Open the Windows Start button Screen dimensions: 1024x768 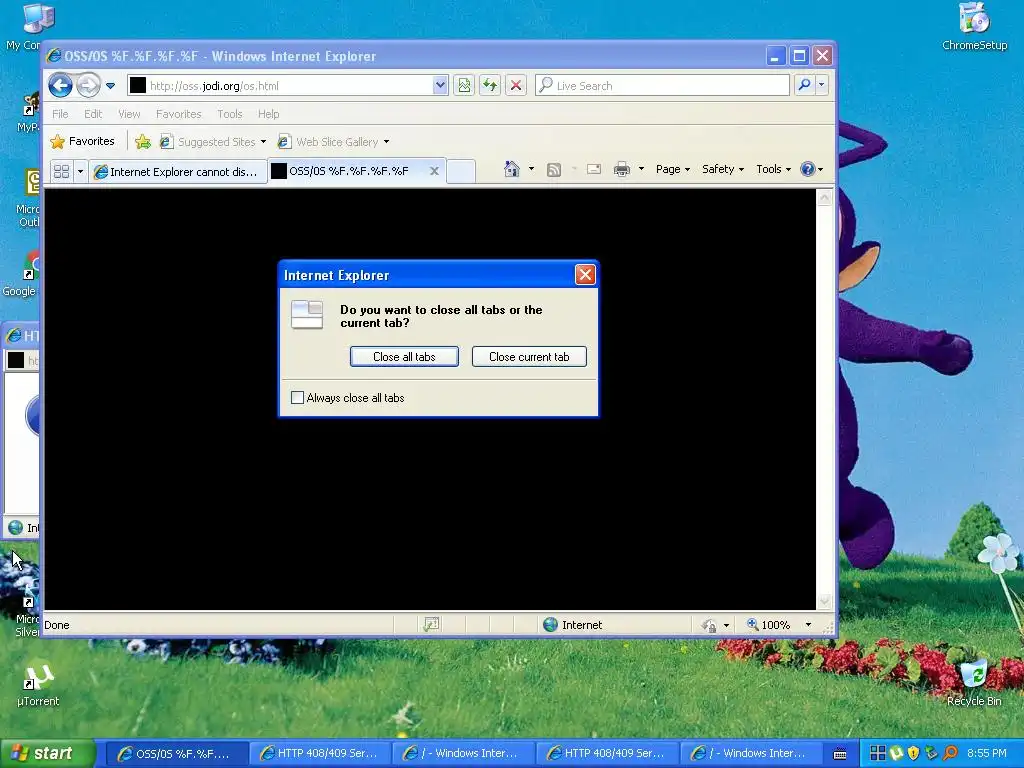coord(47,754)
